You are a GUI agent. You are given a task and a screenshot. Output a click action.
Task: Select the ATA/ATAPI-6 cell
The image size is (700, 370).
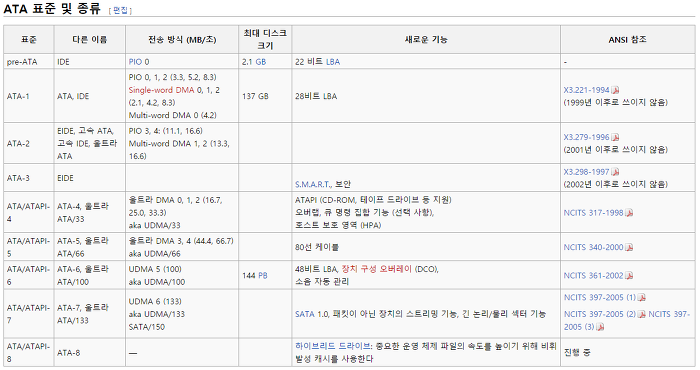[x=29, y=275]
